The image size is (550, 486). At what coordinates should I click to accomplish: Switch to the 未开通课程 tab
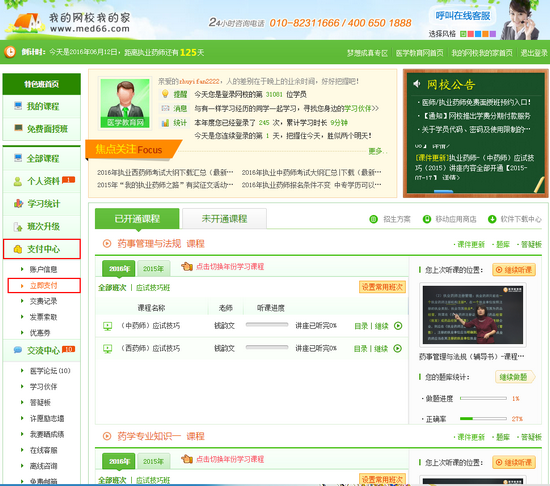pos(224,219)
